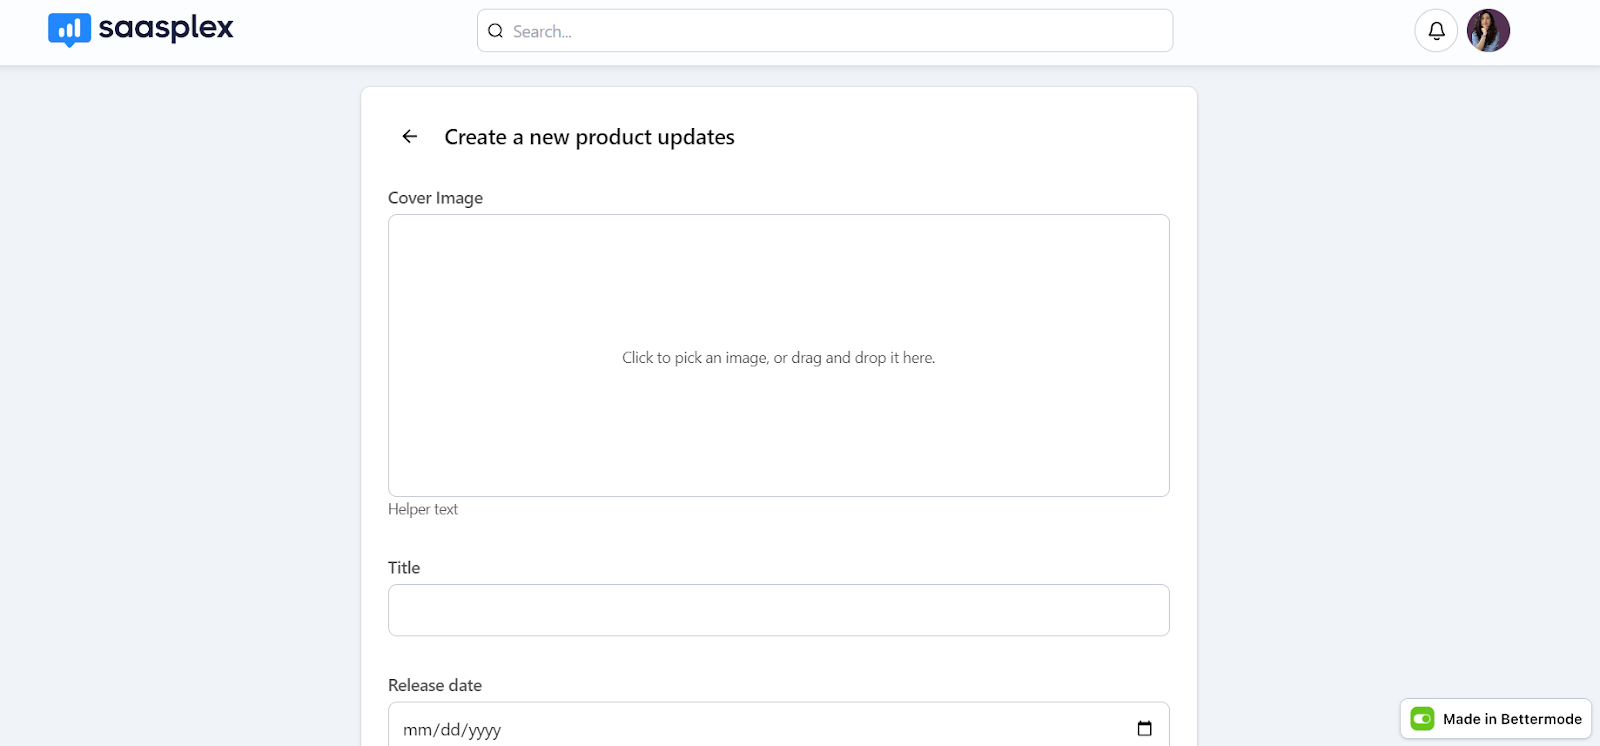Click the 'Release date' label
Image resolution: width=1600 pixels, height=746 pixels.
click(435, 685)
